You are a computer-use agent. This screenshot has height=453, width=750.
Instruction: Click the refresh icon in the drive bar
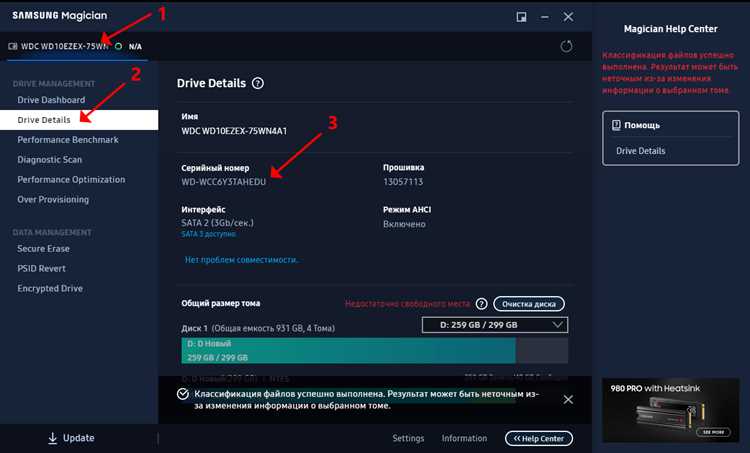coord(566,46)
